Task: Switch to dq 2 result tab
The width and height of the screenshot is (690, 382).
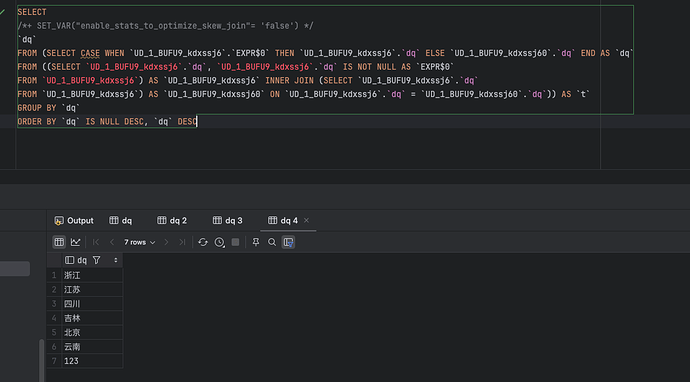Action: (x=172, y=220)
